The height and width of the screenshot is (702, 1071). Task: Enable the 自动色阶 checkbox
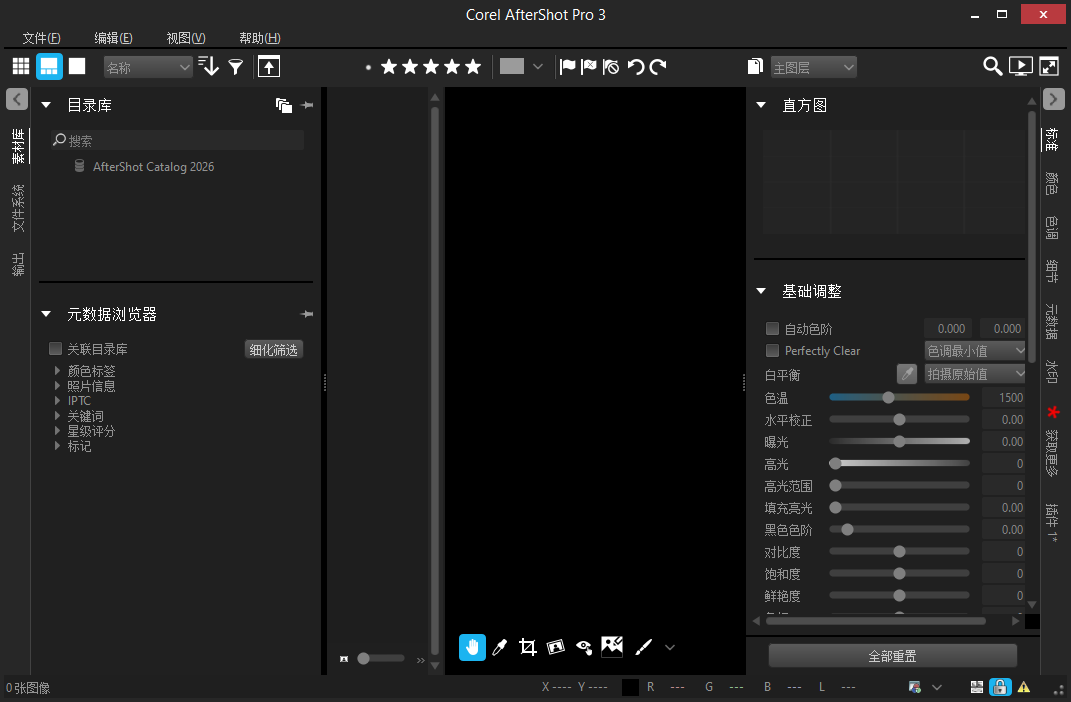click(x=773, y=328)
